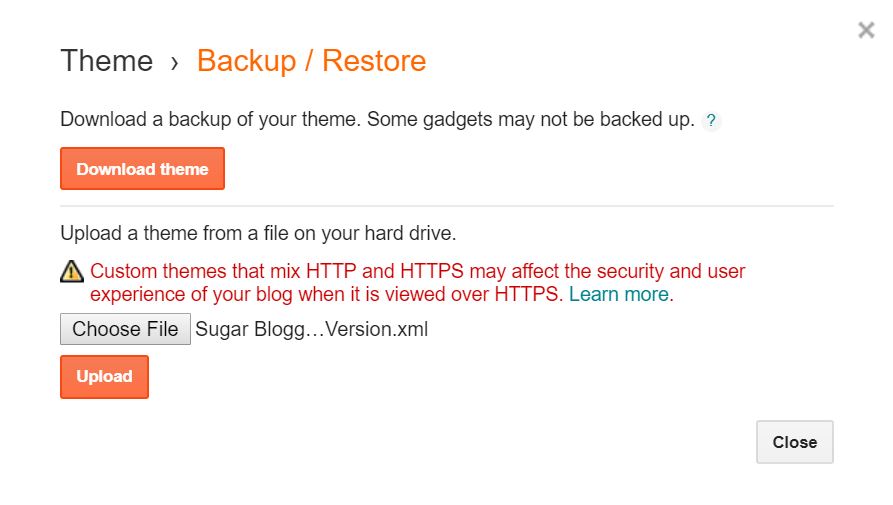Click the 'Download a backup of your theme' sentence
This screenshot has height=505, width=893.
click(210, 120)
